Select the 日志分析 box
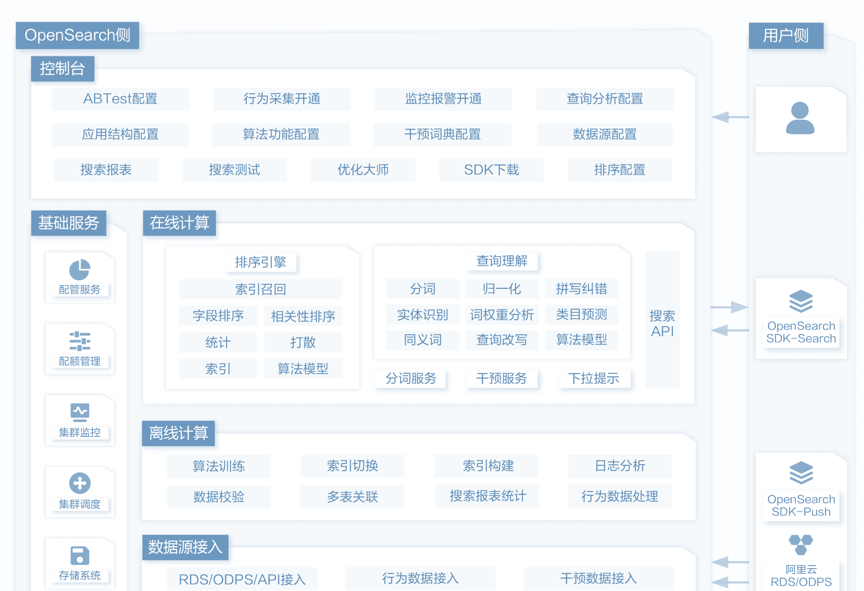Image resolution: width=864 pixels, height=591 pixels. coord(620,466)
